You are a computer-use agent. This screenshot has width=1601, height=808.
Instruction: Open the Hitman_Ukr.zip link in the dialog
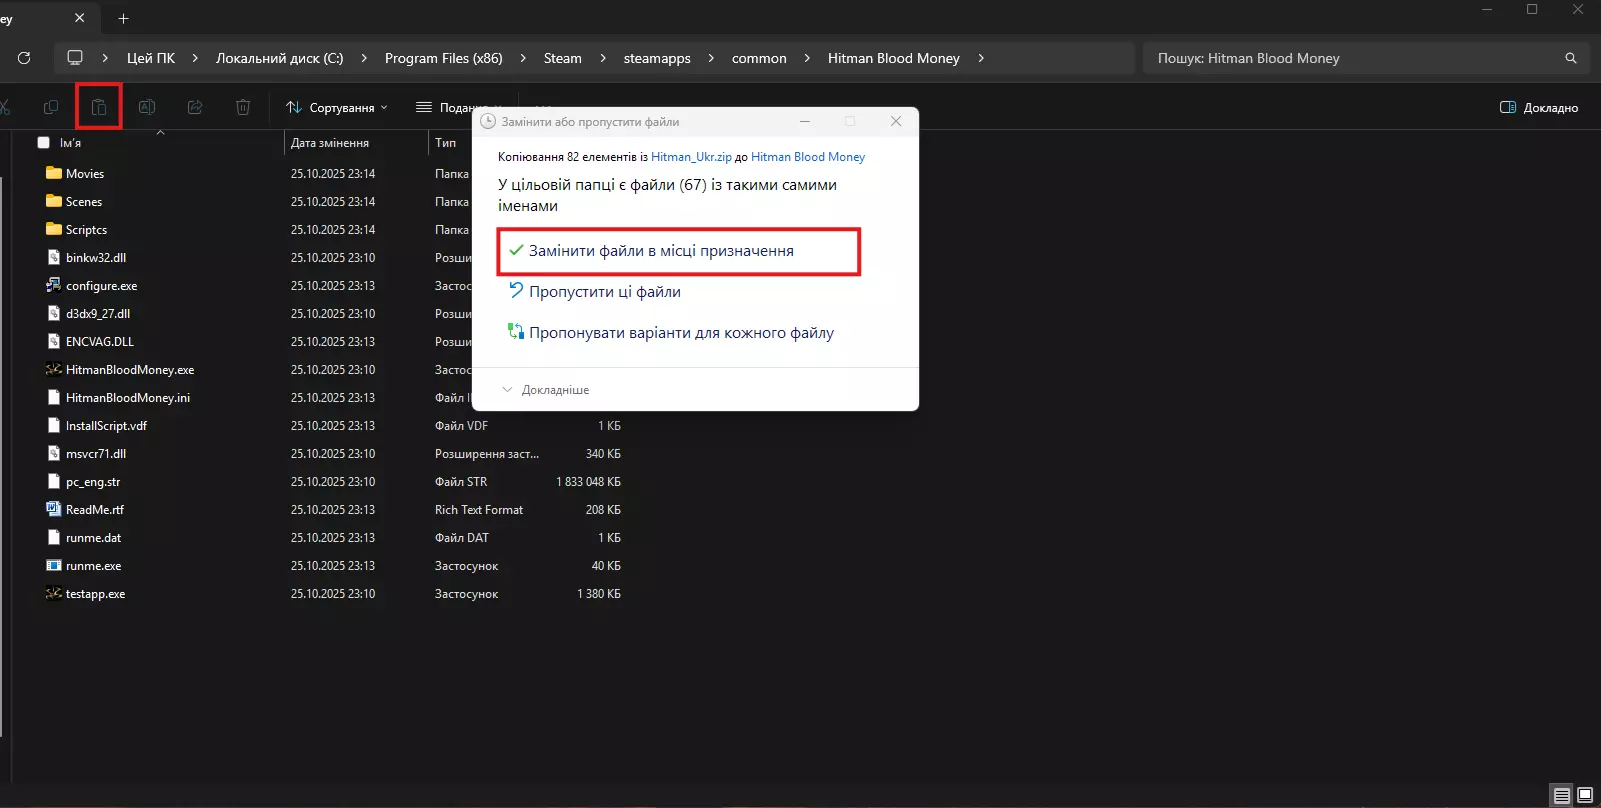[x=691, y=157]
